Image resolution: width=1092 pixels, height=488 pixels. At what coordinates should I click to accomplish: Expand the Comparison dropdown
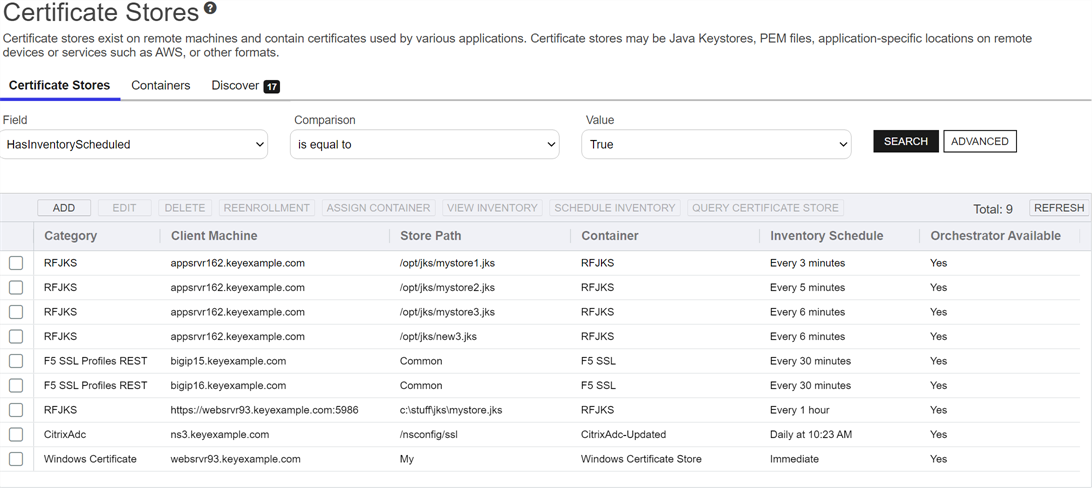[425, 144]
